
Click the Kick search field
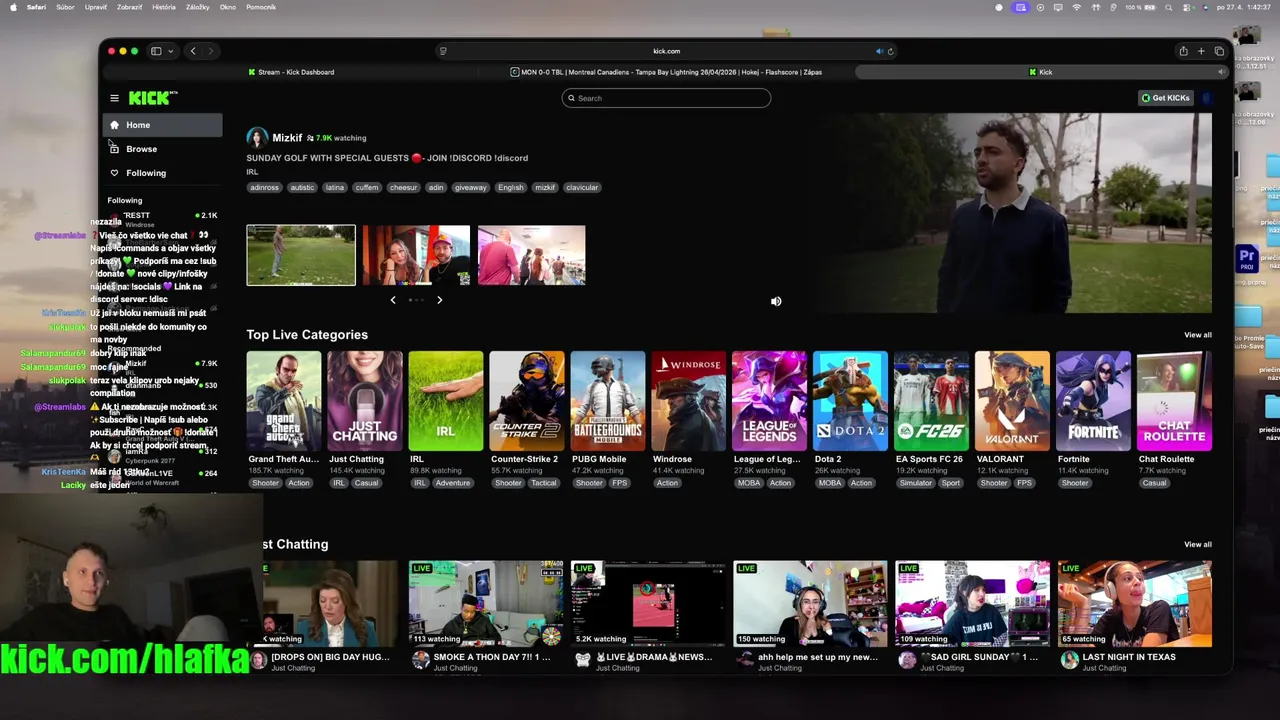click(666, 98)
